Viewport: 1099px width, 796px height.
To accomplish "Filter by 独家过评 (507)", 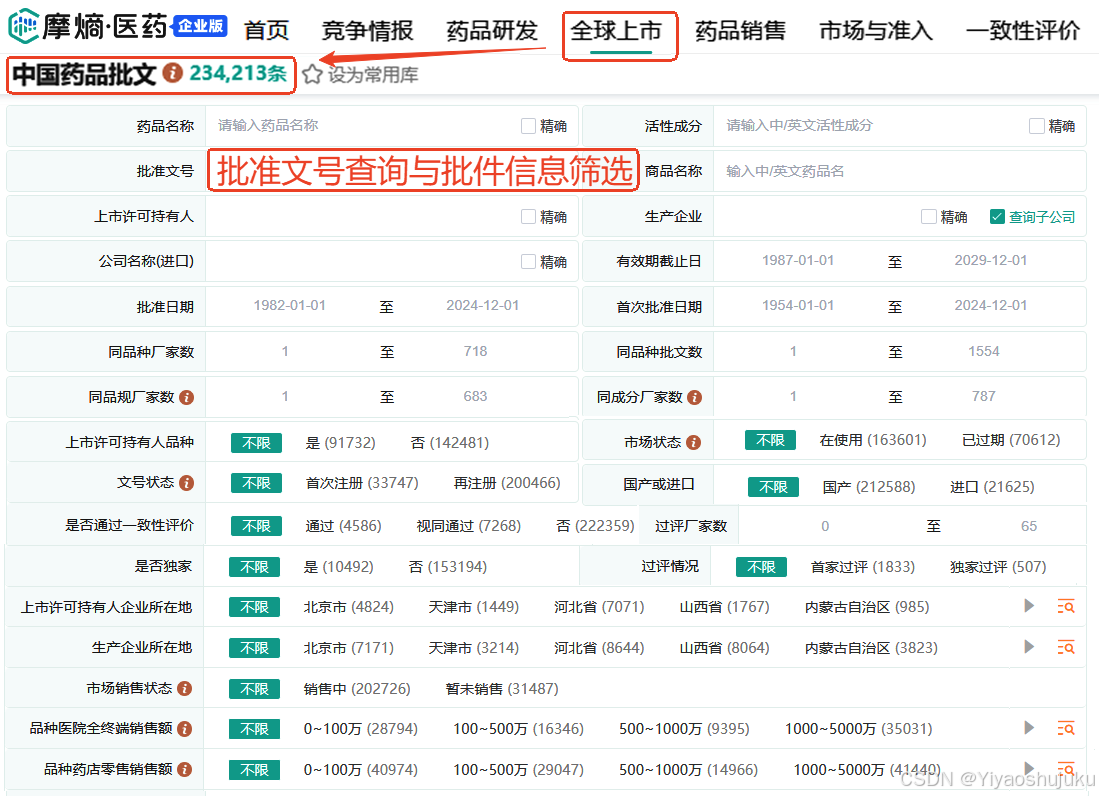I will click(x=997, y=567).
